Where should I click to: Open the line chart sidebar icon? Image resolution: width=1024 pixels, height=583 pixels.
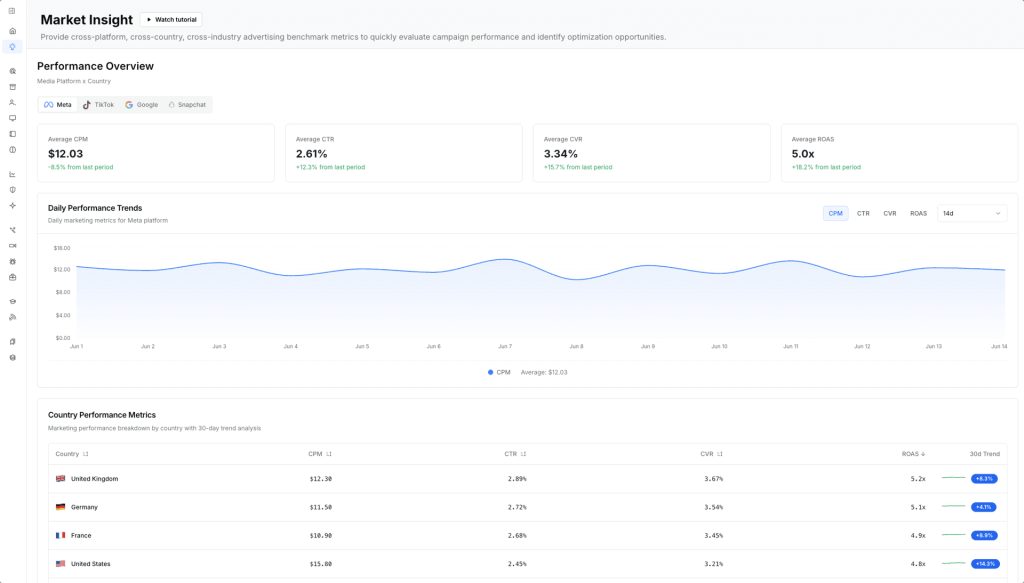pyautogui.click(x=12, y=174)
